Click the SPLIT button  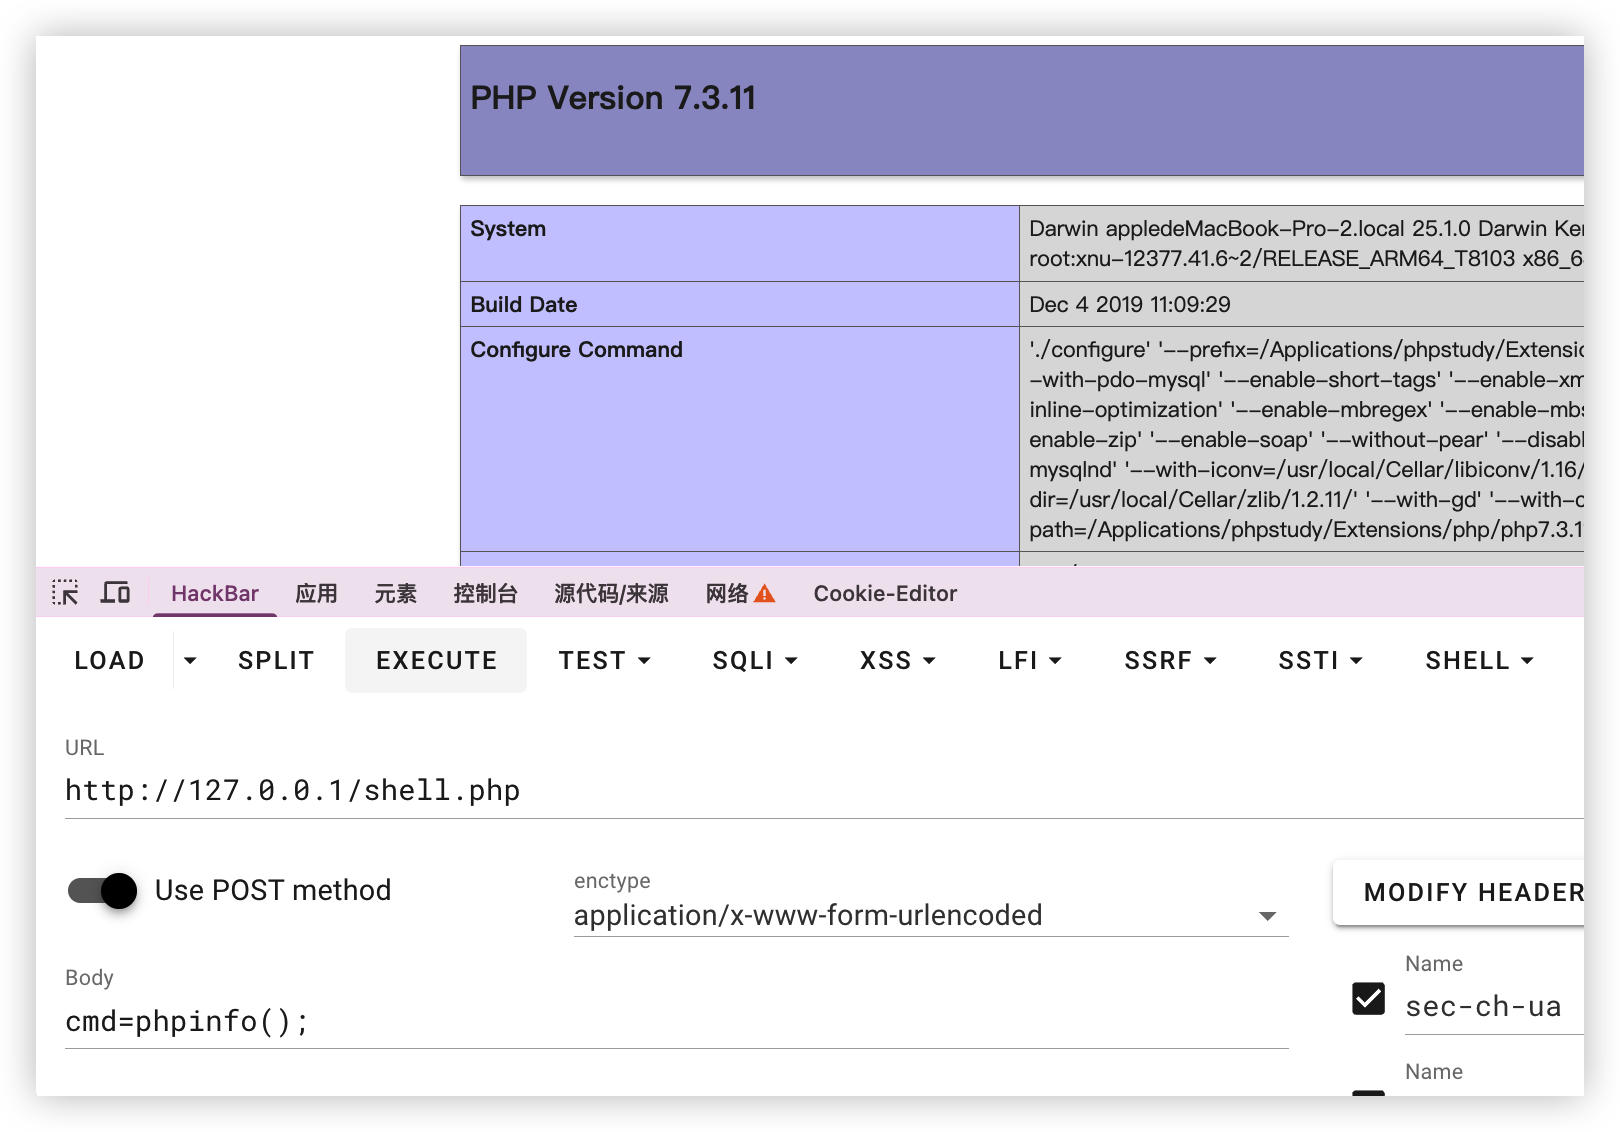click(x=276, y=661)
